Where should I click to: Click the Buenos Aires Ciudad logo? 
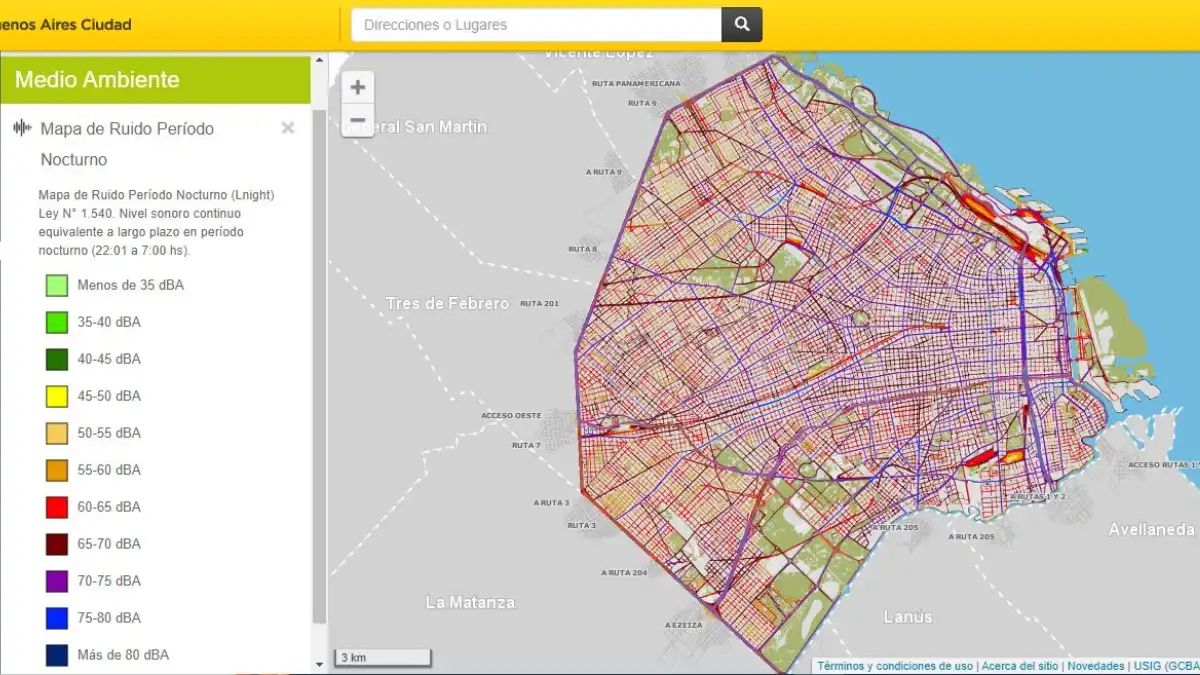coord(65,25)
